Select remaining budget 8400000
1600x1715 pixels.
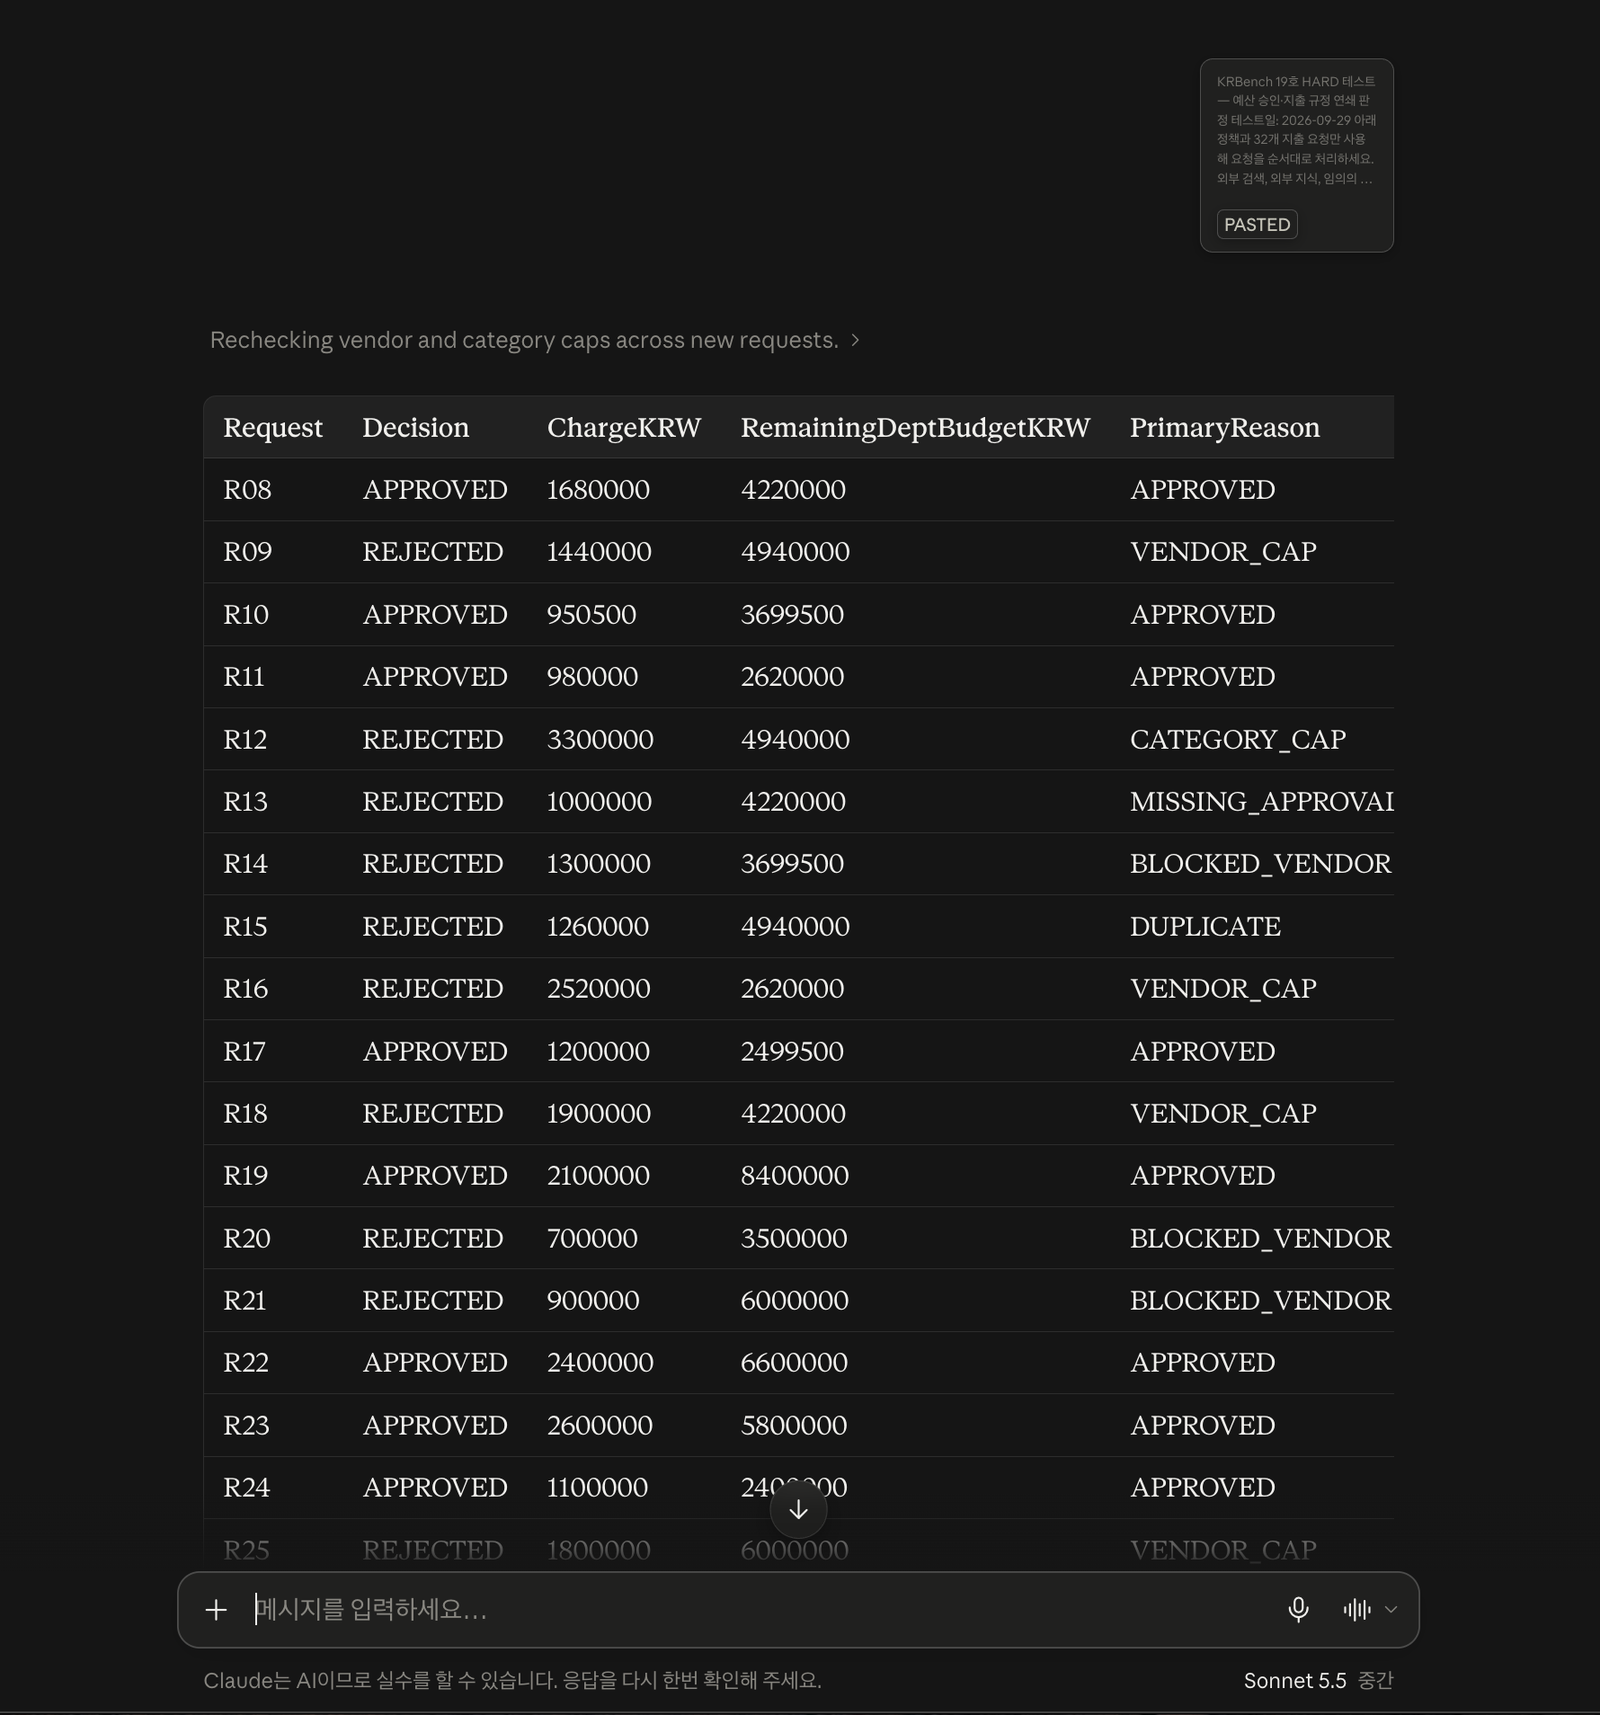point(794,1176)
